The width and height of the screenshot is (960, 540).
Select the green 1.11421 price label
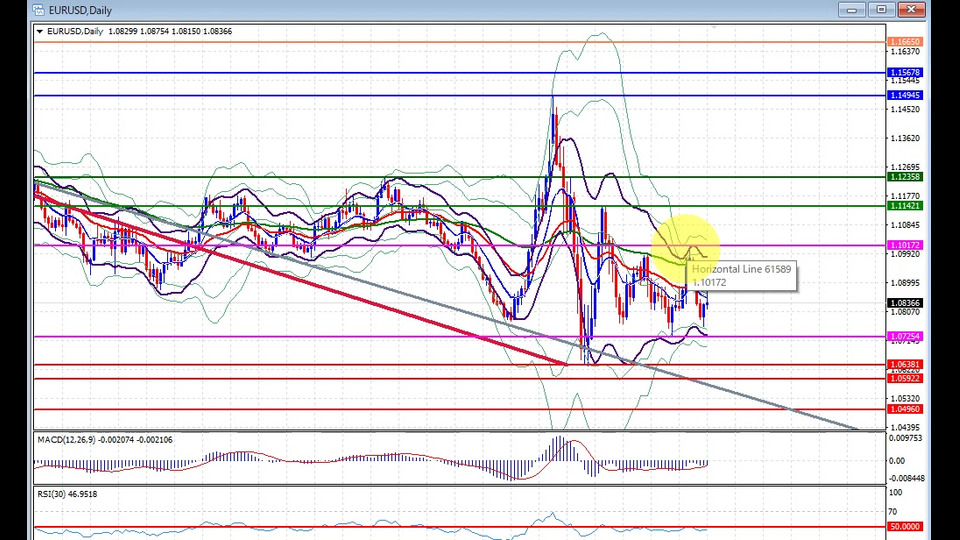pos(904,206)
